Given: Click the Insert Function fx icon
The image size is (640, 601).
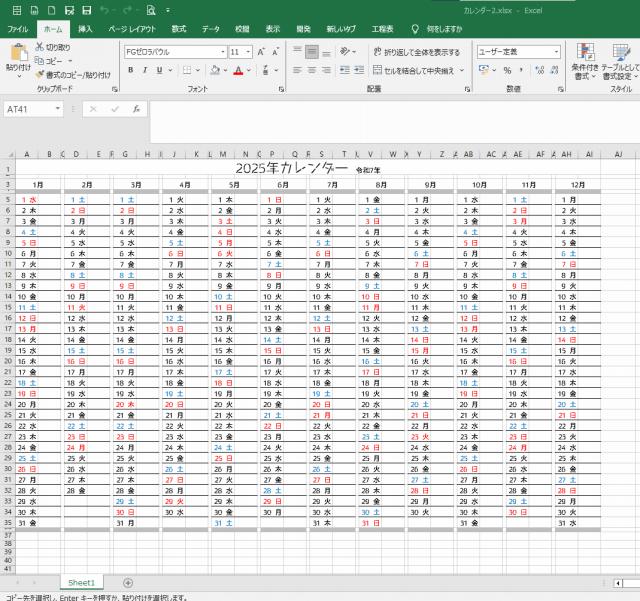Looking at the screenshot, I should (136, 108).
